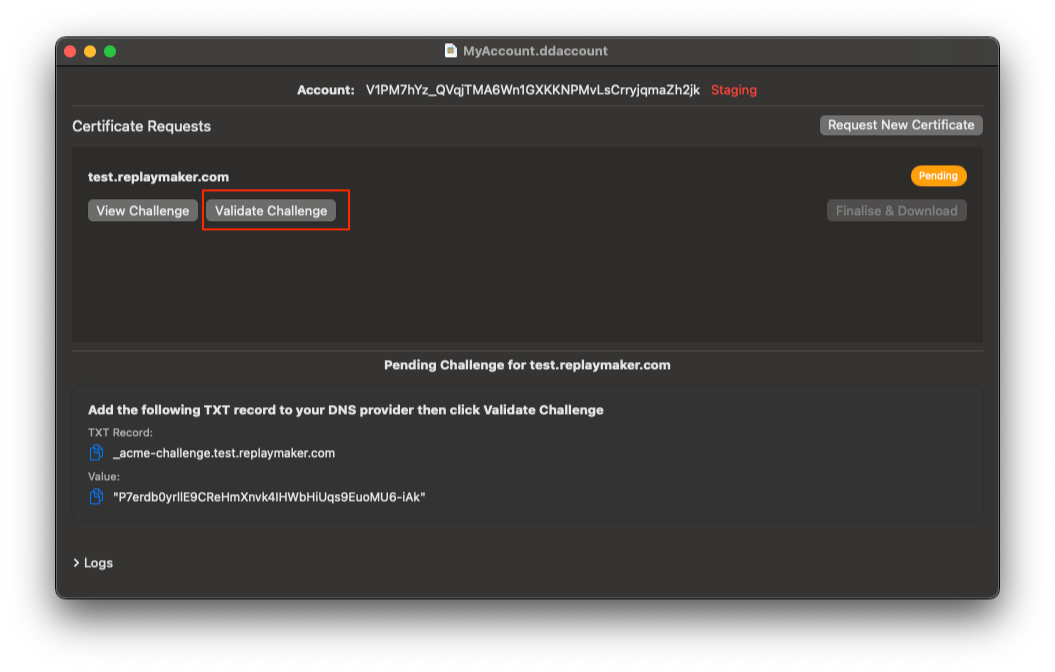Close the MyAccount.ddaccount window

(x=70, y=51)
